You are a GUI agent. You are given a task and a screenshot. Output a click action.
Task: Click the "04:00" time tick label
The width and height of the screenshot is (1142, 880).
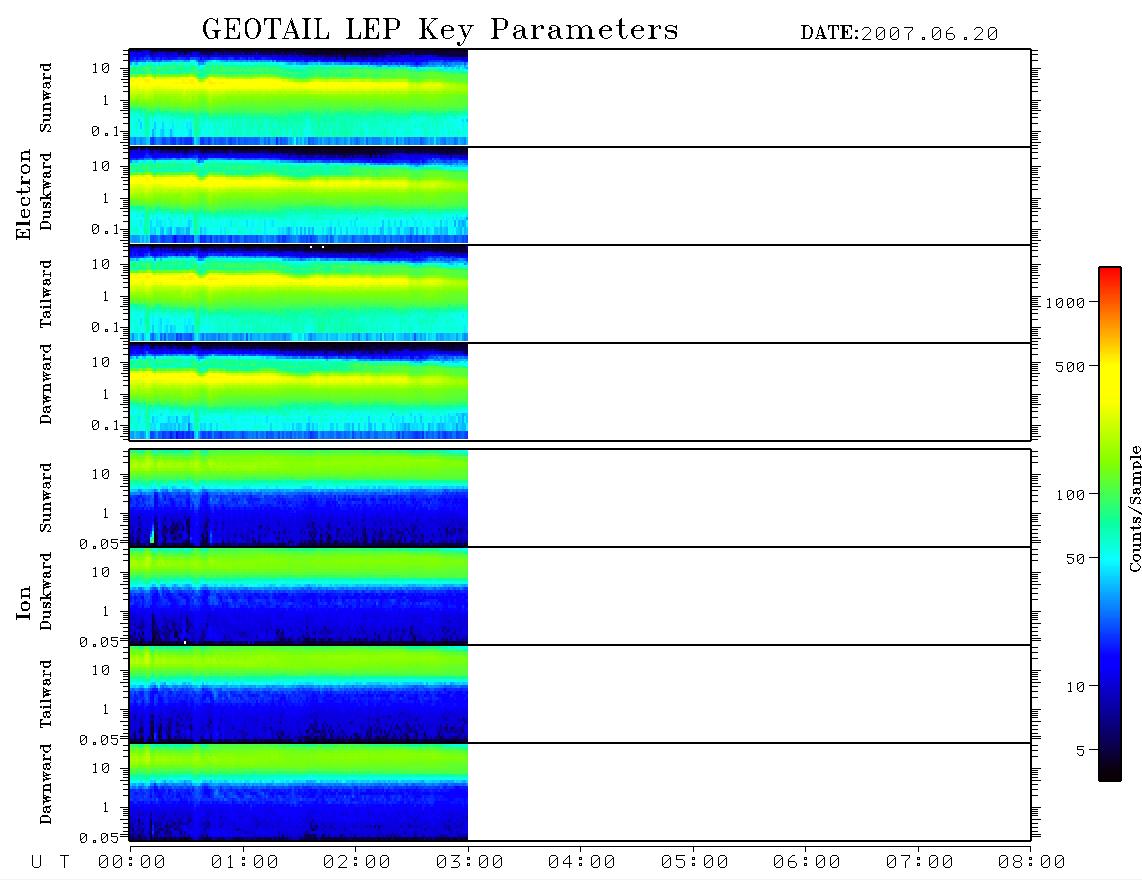[582, 863]
